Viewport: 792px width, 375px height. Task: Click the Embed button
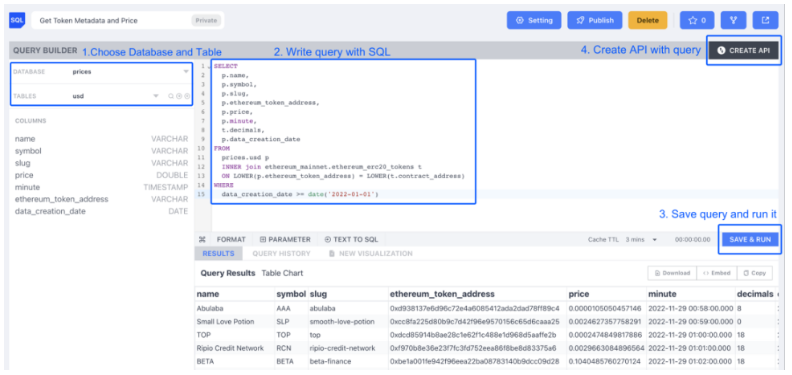point(717,273)
